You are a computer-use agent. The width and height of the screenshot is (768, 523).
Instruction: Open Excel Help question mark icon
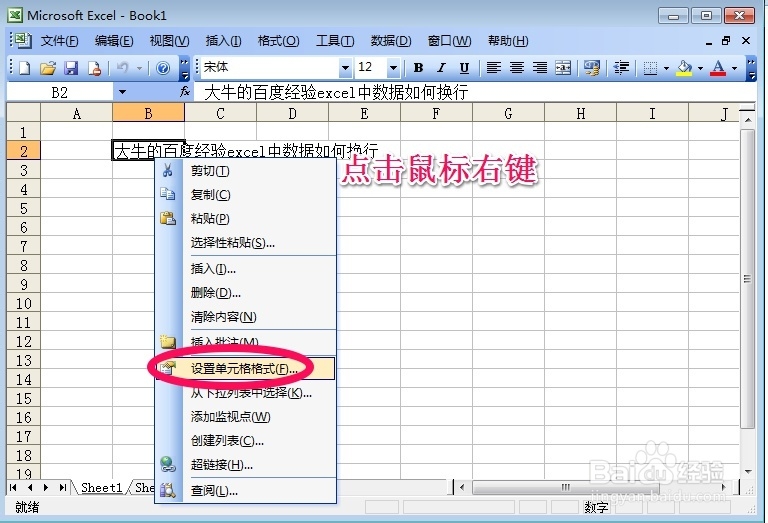click(163, 68)
